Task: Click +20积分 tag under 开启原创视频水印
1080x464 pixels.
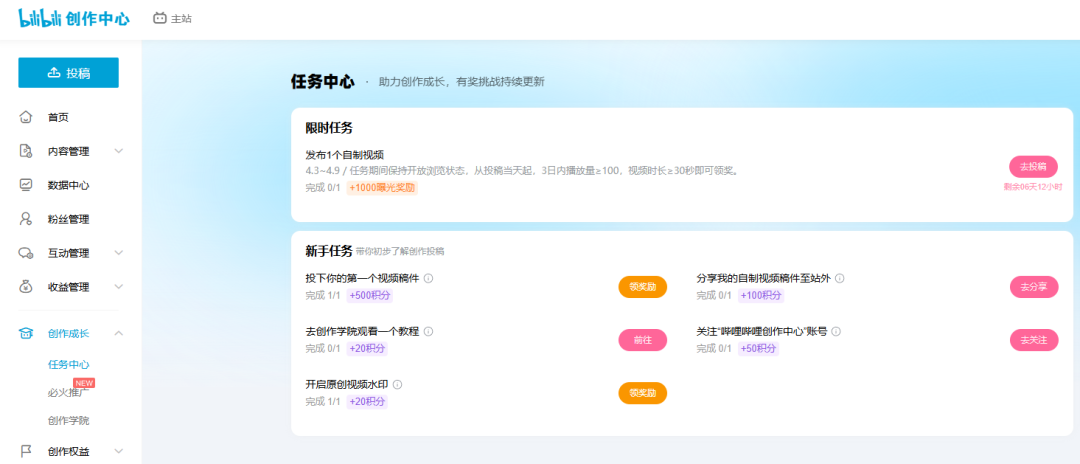Action: click(366, 401)
